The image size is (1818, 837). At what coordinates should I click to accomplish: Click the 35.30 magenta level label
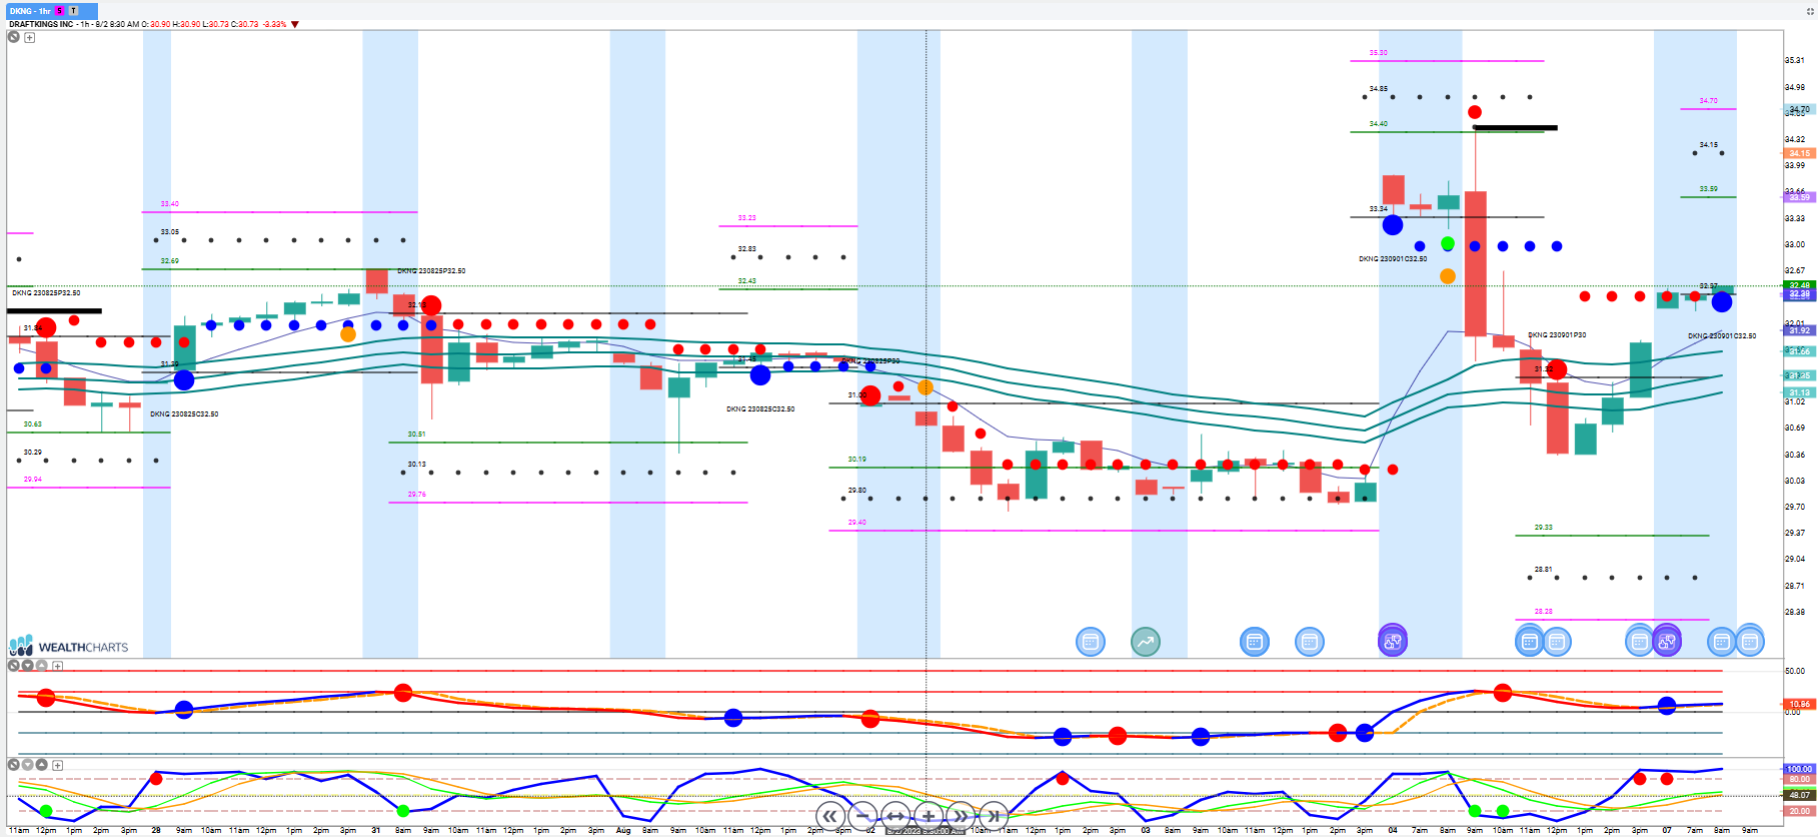[x=1378, y=53]
